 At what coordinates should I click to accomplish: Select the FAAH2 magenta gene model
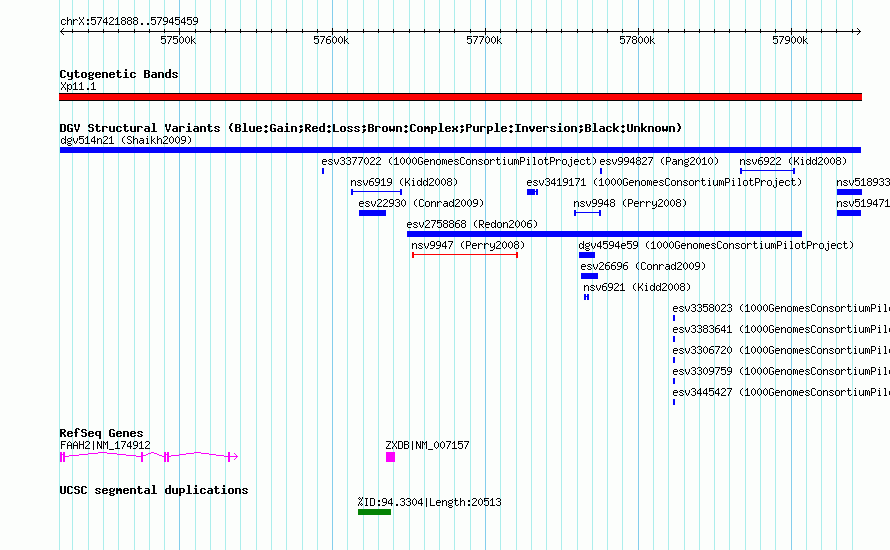[149, 456]
